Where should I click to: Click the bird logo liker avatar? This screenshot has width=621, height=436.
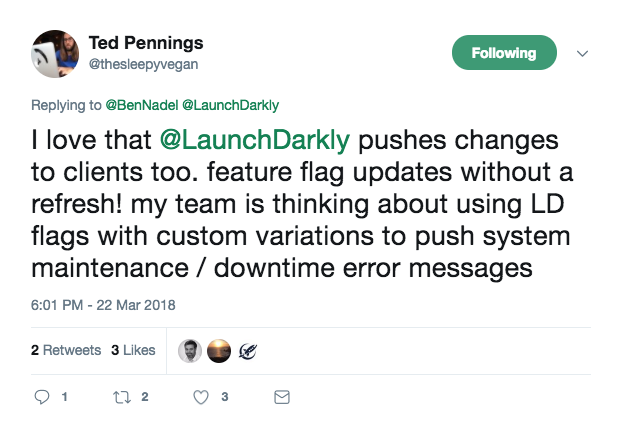(245, 350)
